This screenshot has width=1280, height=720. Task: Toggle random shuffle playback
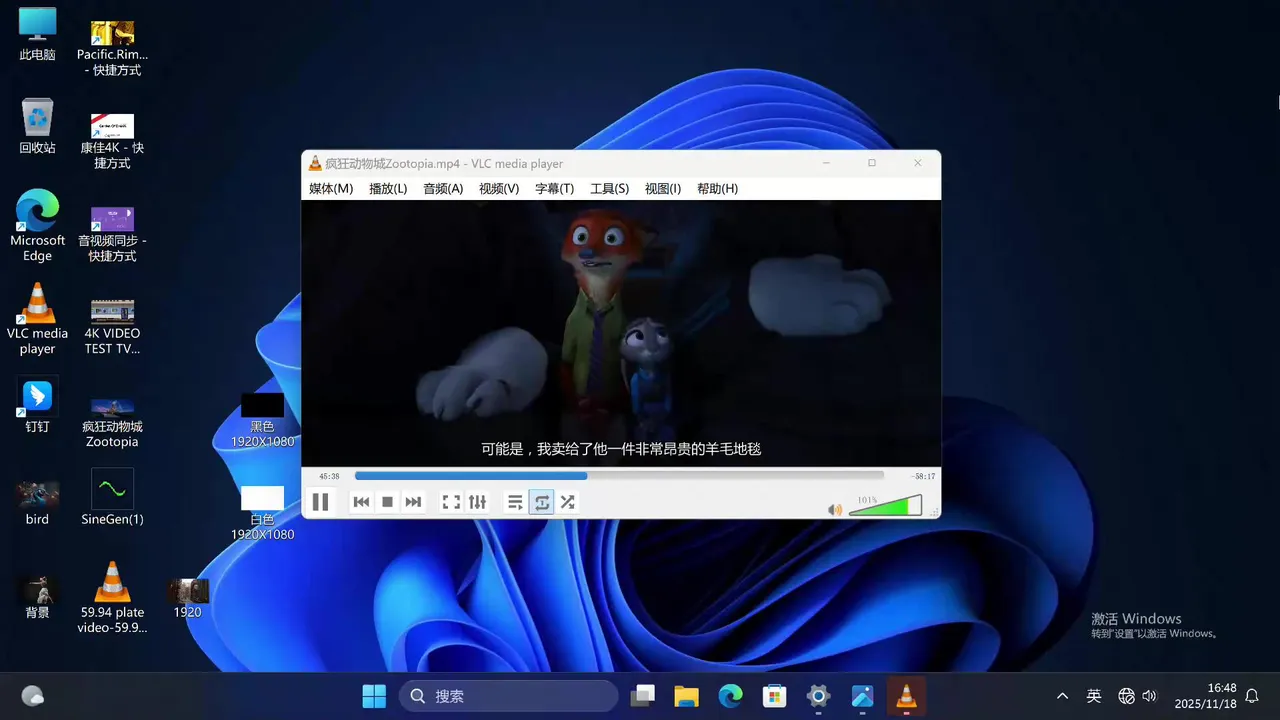[x=567, y=502]
